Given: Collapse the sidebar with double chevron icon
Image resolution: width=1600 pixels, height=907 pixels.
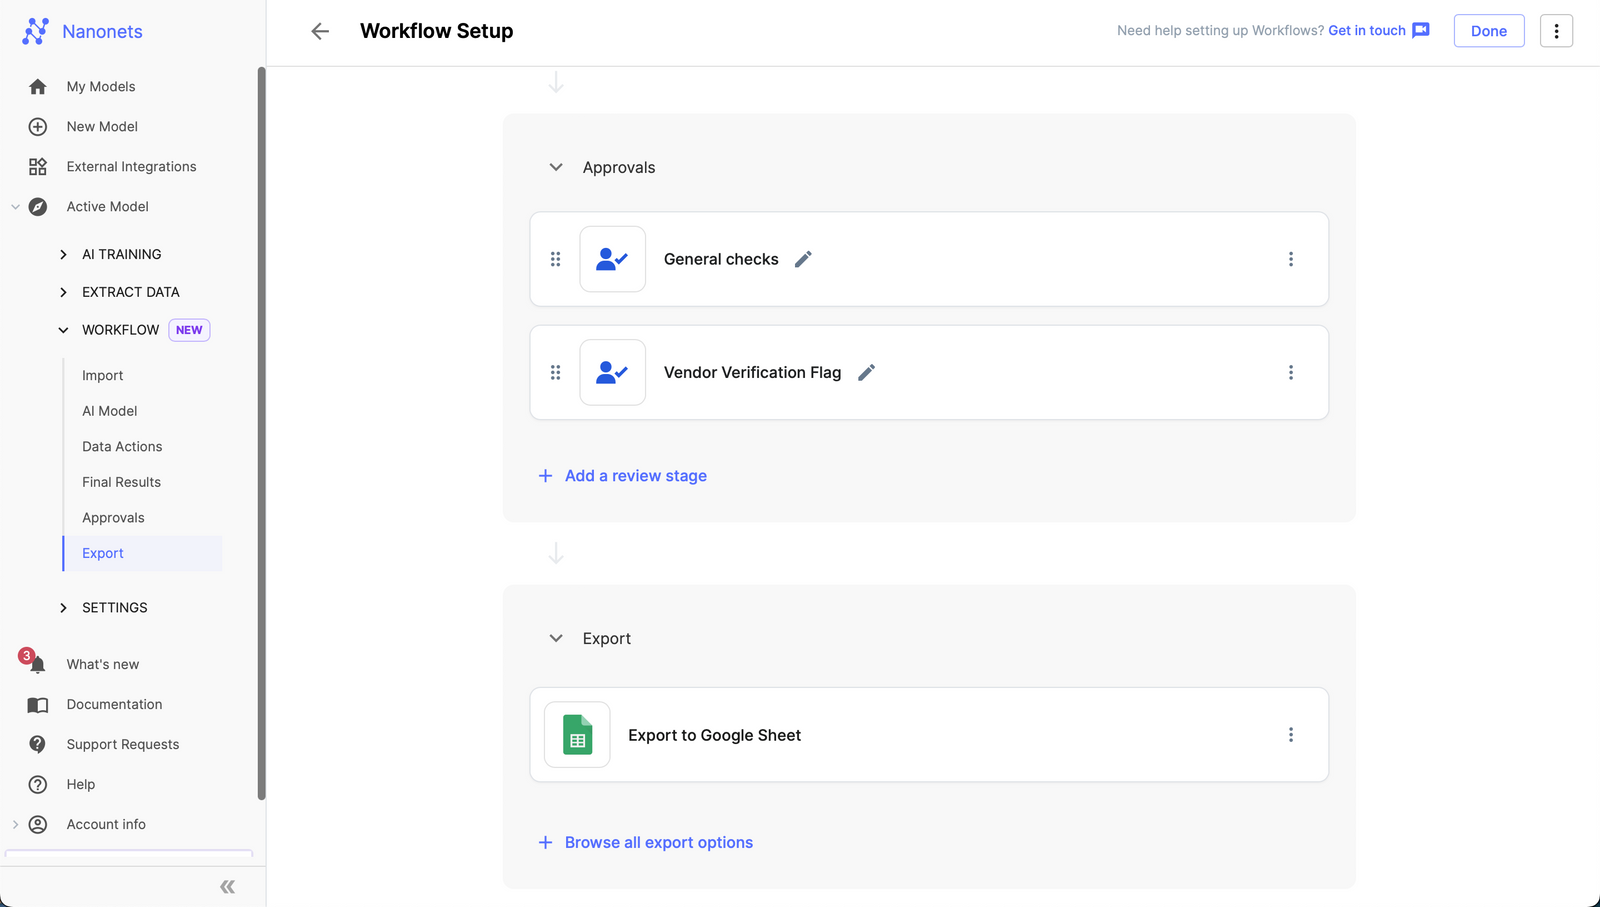Looking at the screenshot, I should tap(227, 887).
